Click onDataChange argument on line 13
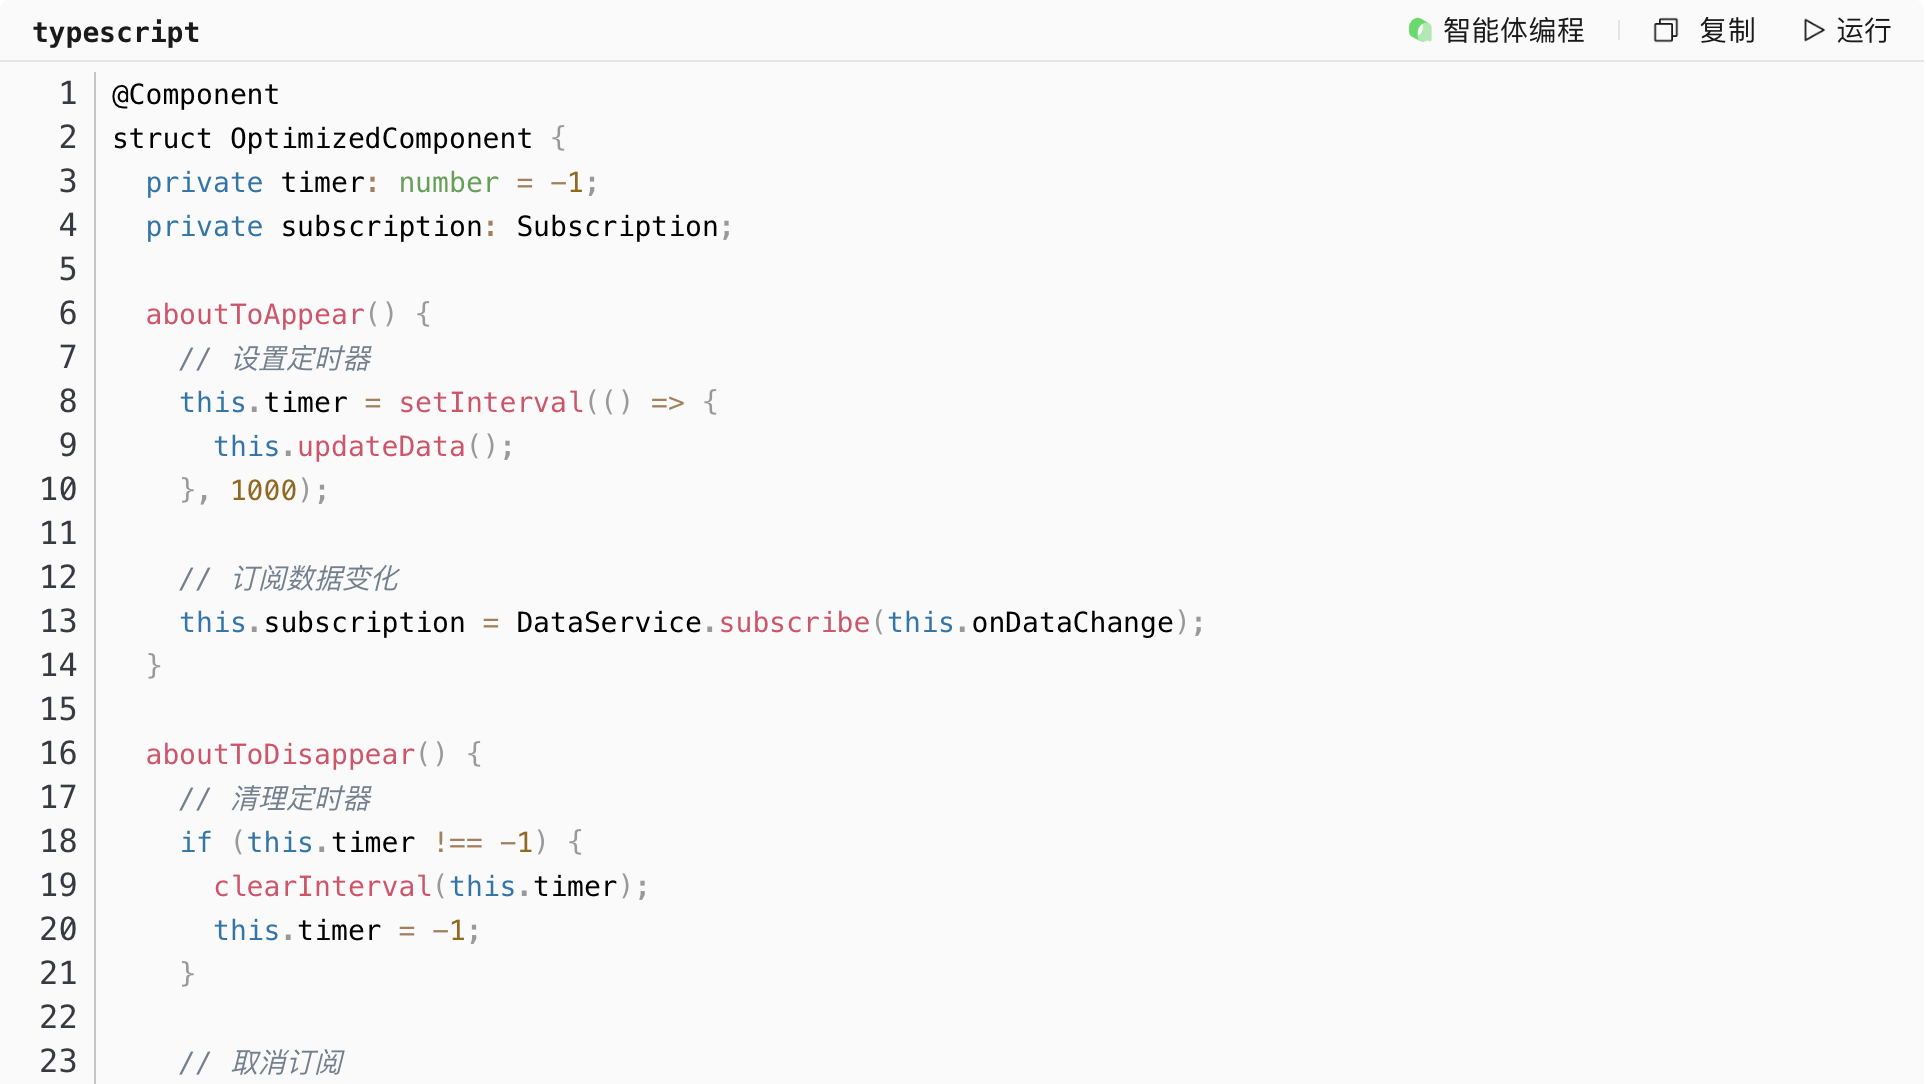This screenshot has width=1926, height=1084. coord(1072,622)
